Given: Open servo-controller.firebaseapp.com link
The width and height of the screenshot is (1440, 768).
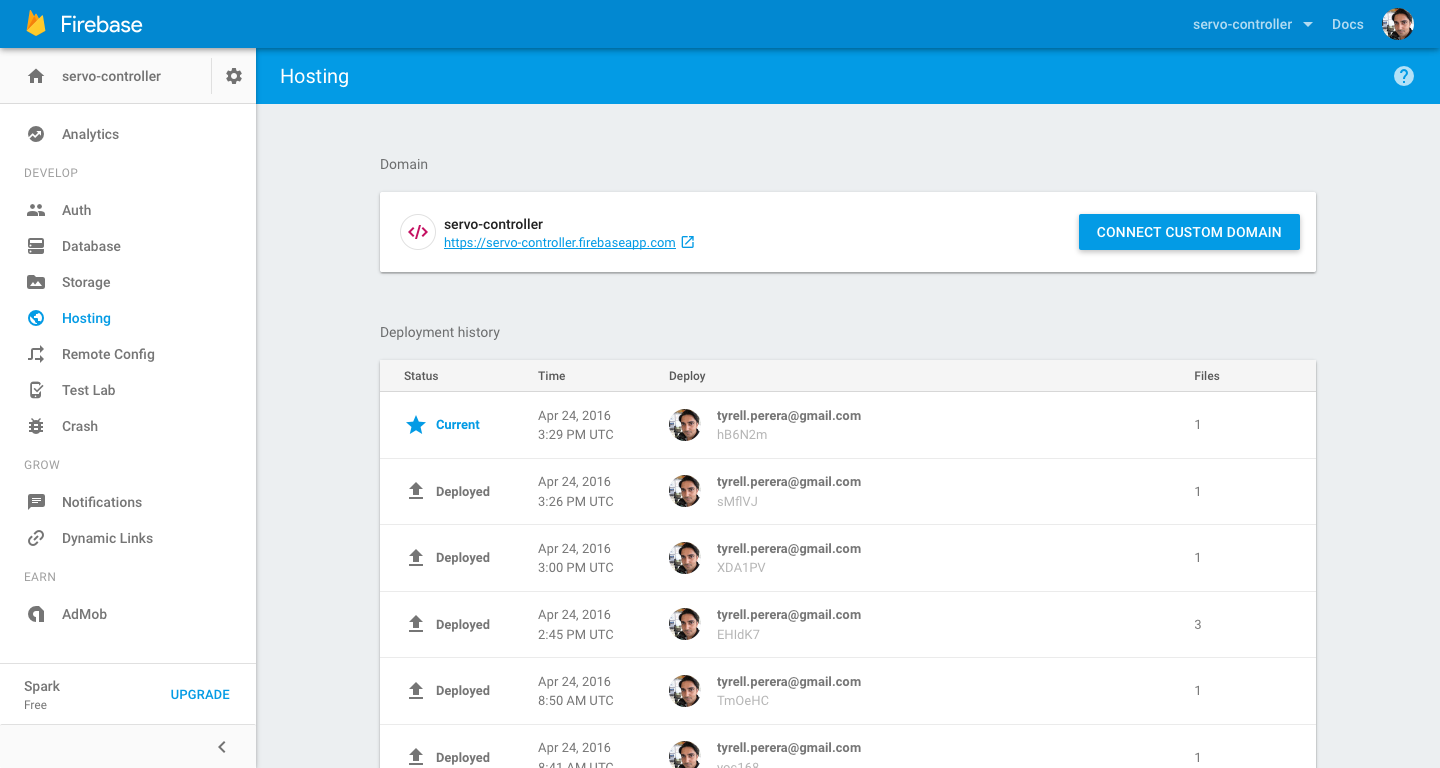Looking at the screenshot, I should pyautogui.click(x=560, y=243).
